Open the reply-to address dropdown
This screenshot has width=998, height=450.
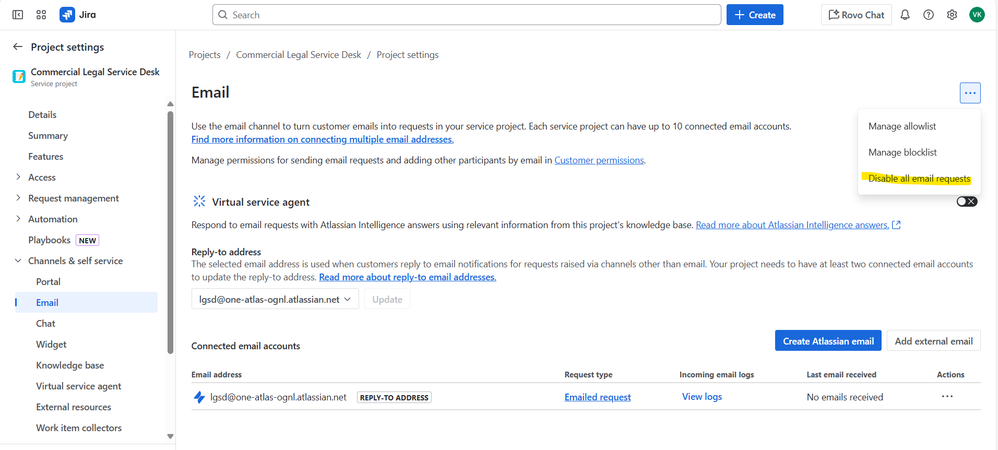click(275, 299)
